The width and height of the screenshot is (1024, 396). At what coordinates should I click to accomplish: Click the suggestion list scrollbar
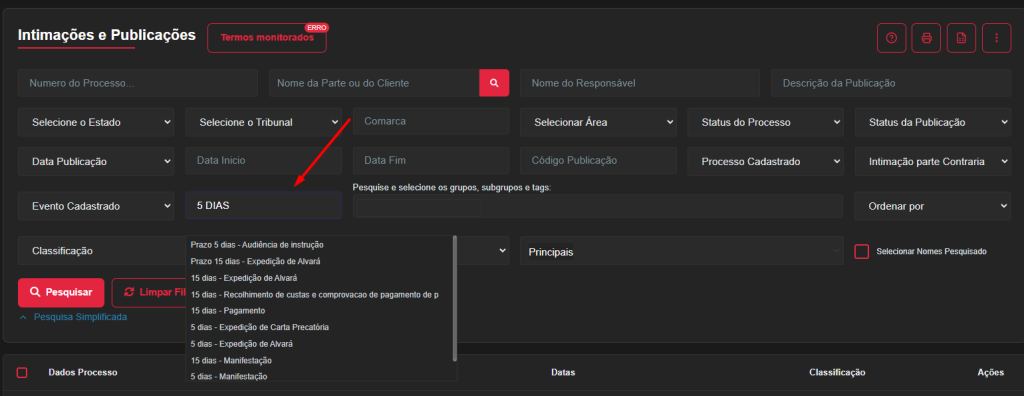(x=455, y=299)
